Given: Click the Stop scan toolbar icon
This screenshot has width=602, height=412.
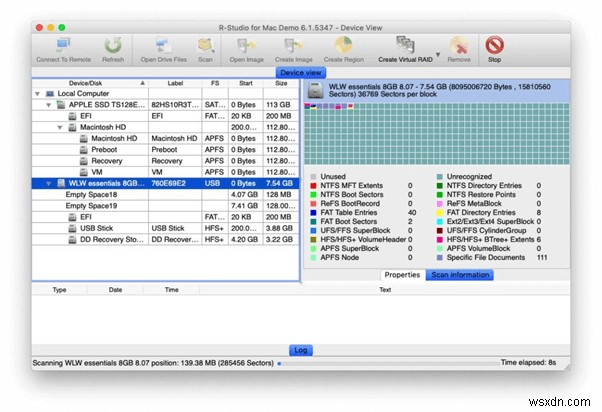Looking at the screenshot, I should point(494,45).
